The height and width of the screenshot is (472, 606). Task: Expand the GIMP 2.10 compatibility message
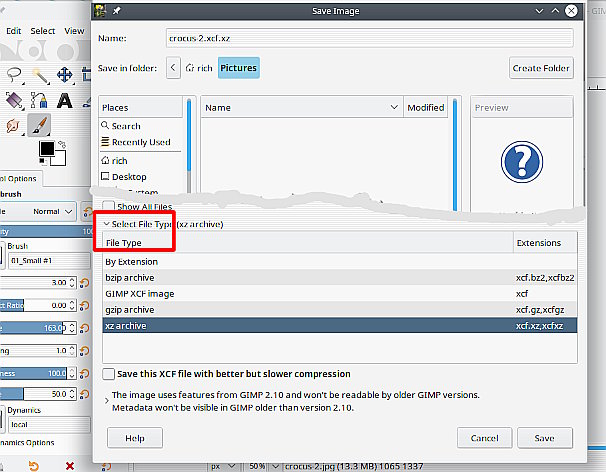(x=107, y=401)
